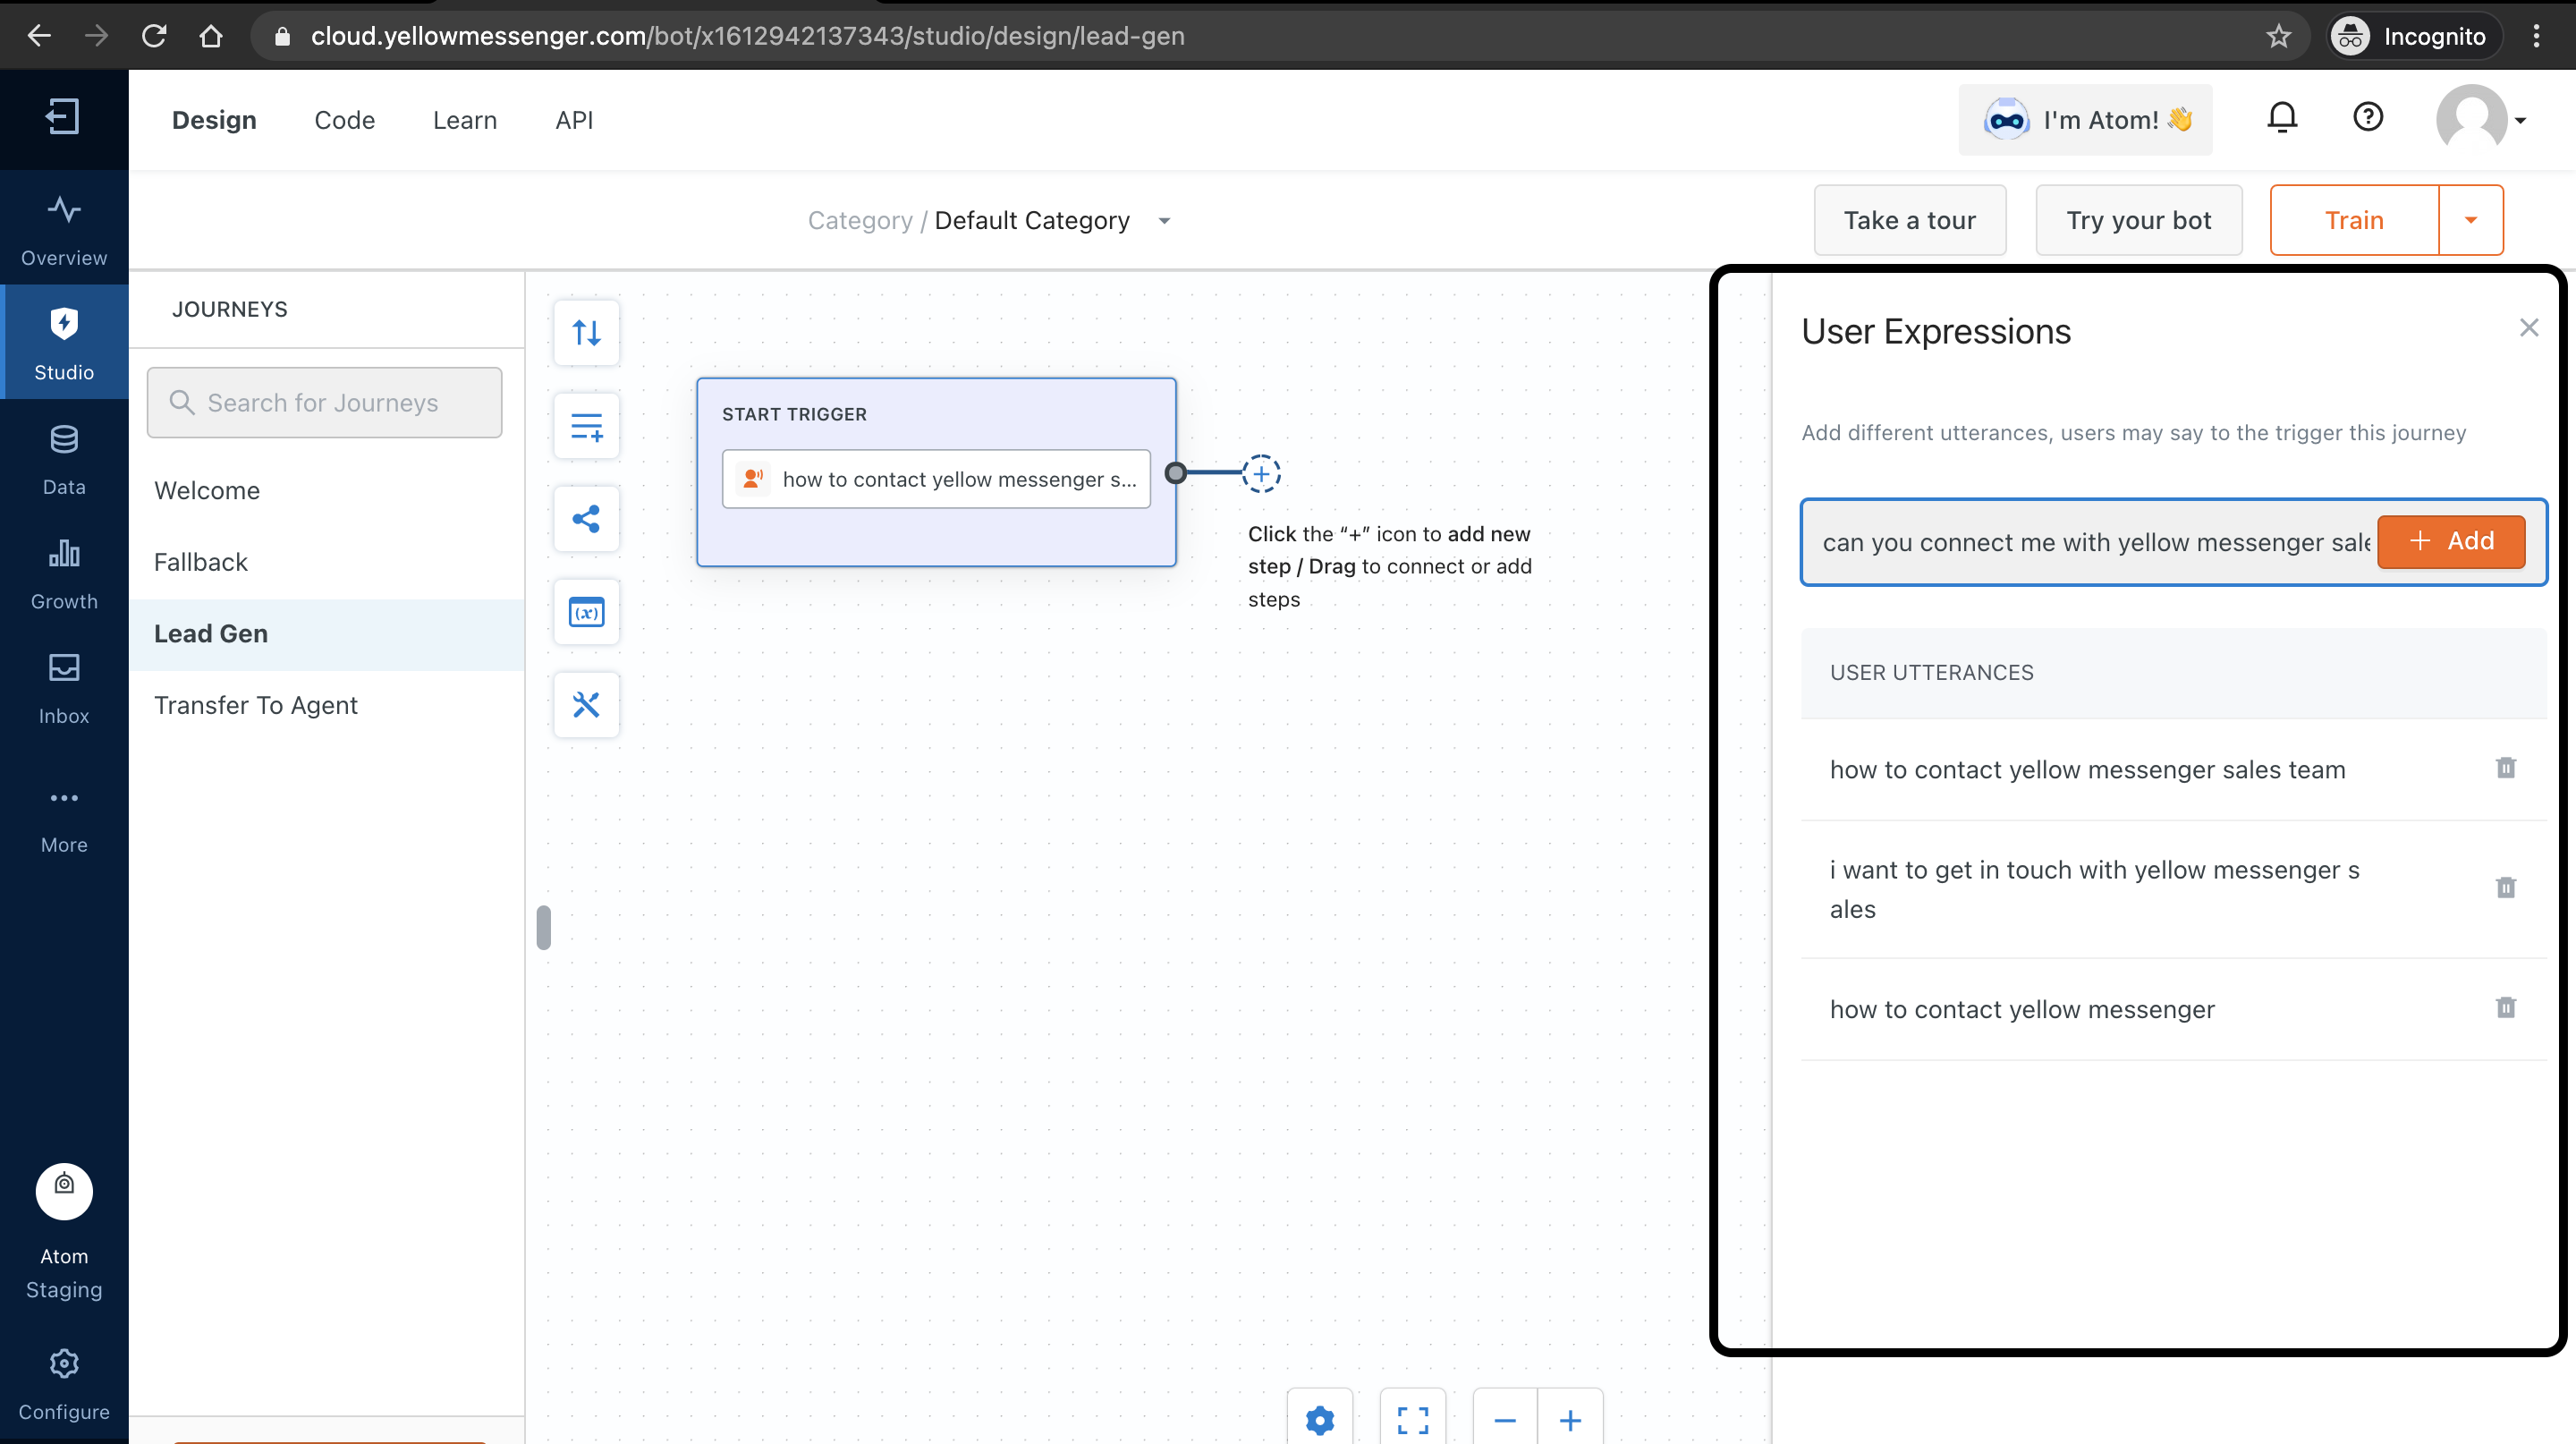Screen dimensions: 2576x1444
Task: Open the Inbox sidebar item
Action: click(x=64, y=688)
